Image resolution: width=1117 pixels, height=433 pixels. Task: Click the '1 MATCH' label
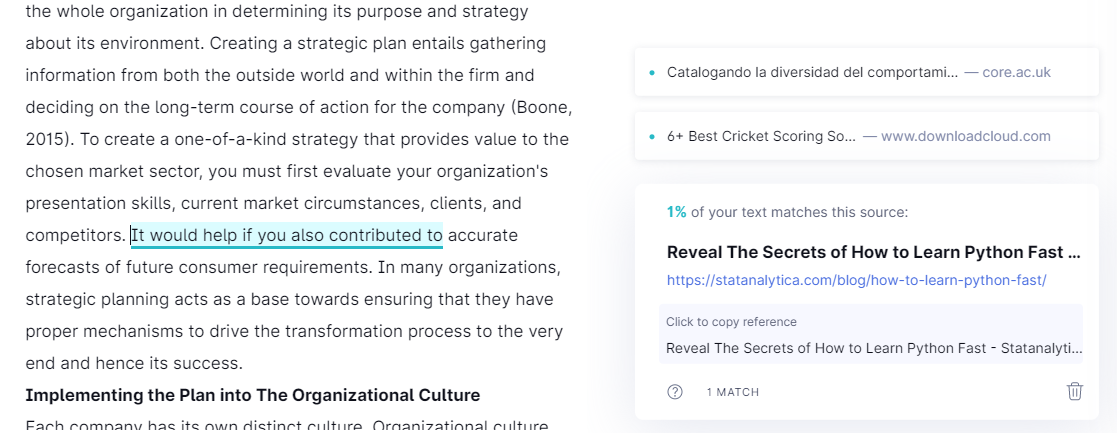click(x=732, y=392)
